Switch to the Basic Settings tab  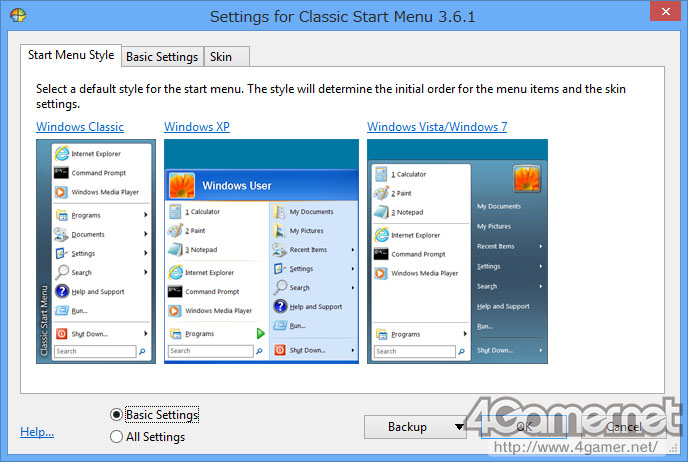tap(162, 57)
